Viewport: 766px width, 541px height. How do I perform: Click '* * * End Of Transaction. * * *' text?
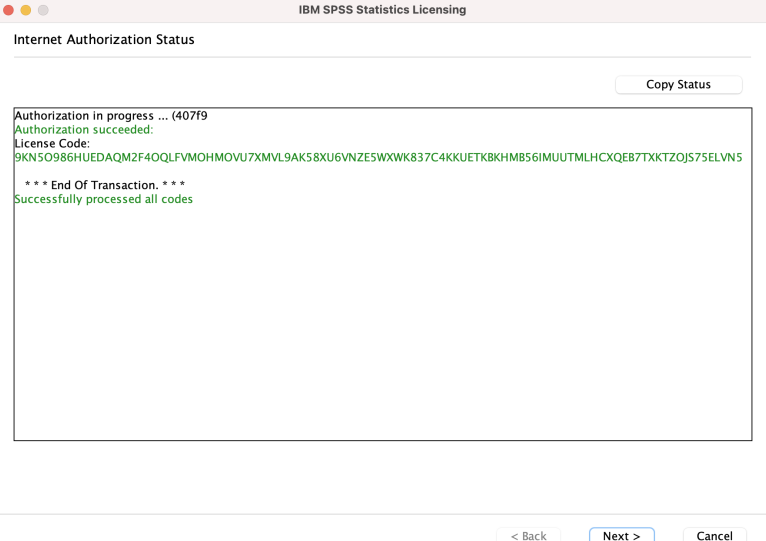[105, 185]
